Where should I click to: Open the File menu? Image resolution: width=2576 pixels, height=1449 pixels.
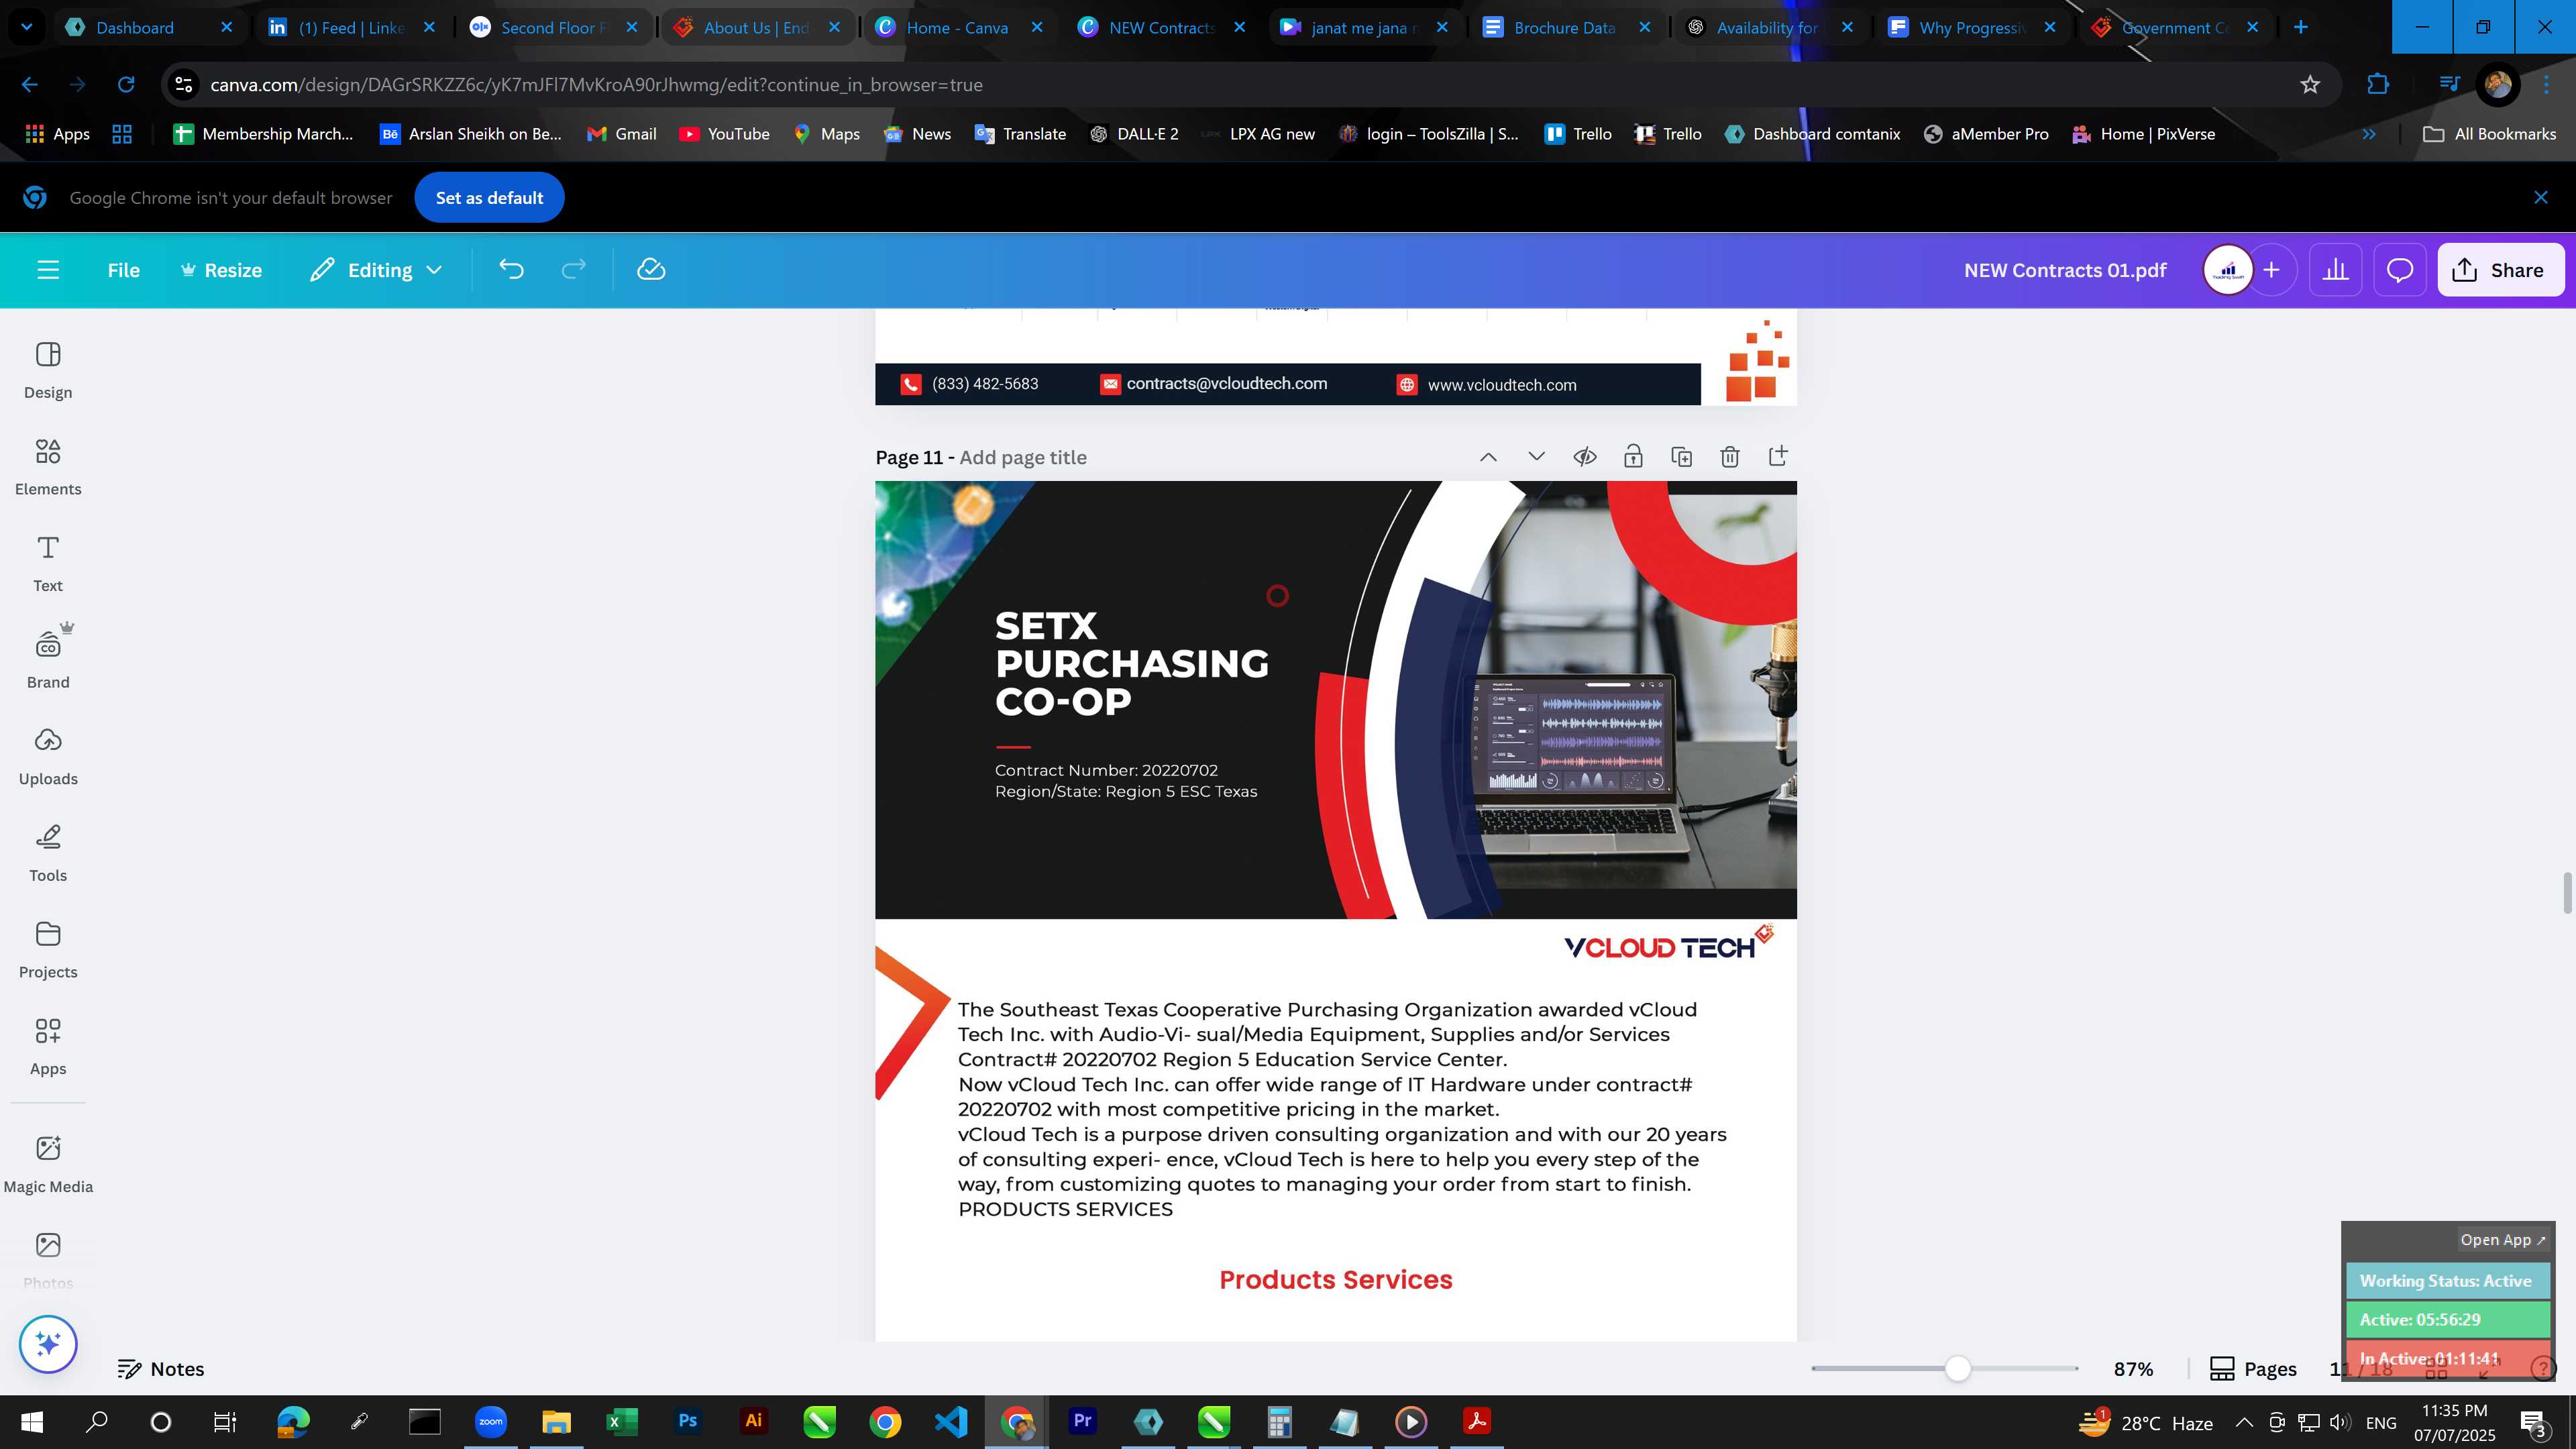pyautogui.click(x=123, y=270)
